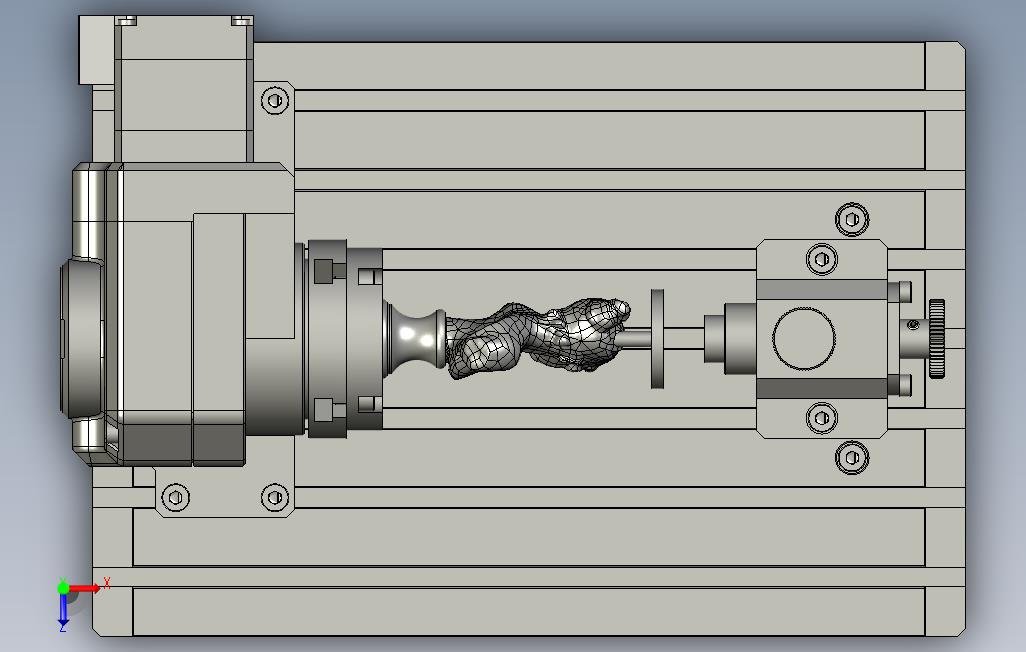The image size is (1026, 652).
Task: Select the inner bottom screw on tailstock clamp
Action: (x=822, y=418)
